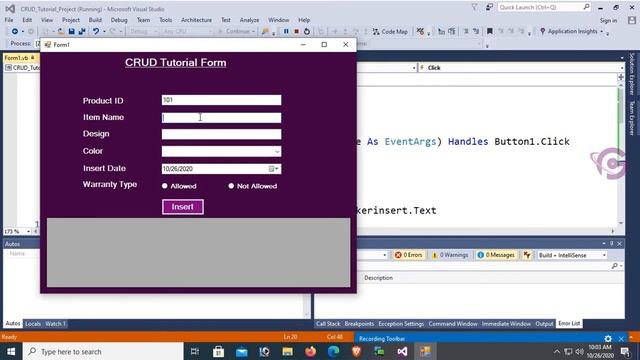Launch Microsoft Edge from taskbar

pos(333,351)
